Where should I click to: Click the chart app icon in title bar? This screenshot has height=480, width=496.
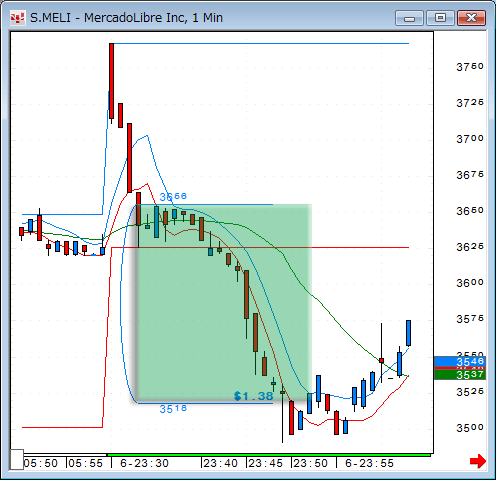click(x=17, y=18)
